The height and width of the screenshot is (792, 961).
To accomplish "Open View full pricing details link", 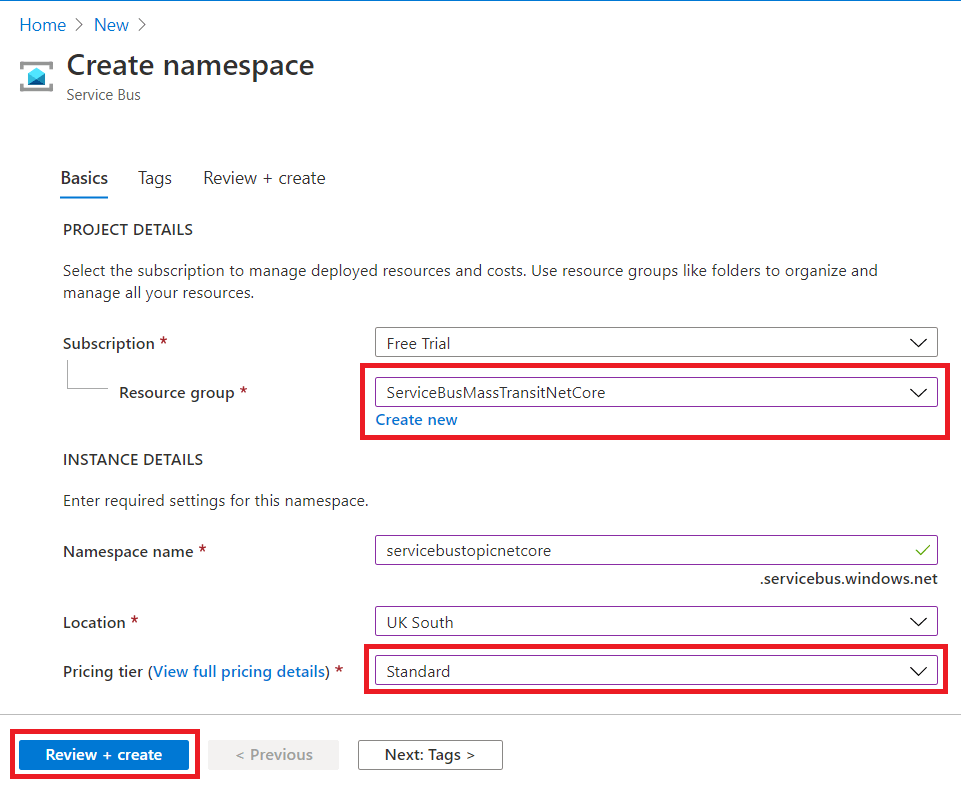I will [241, 672].
